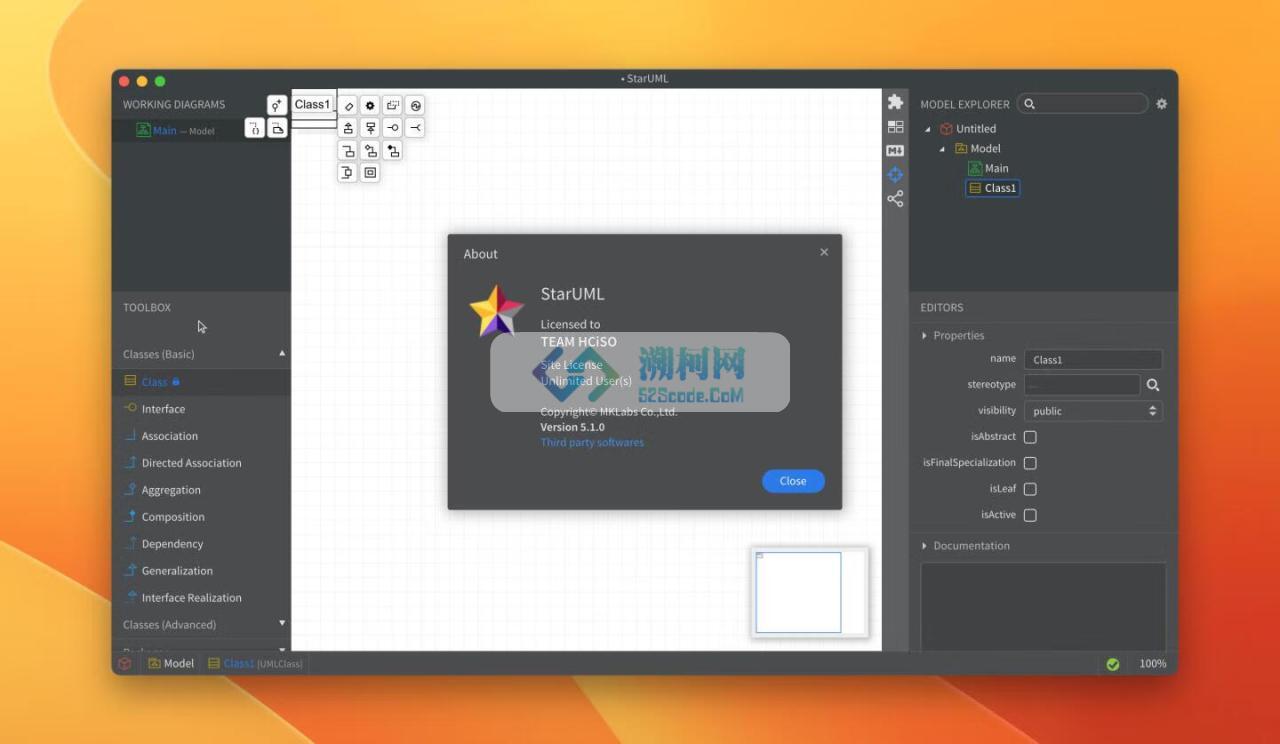This screenshot has height=744, width=1280.
Task: Click the Documentation text area
Action: click(x=1043, y=608)
